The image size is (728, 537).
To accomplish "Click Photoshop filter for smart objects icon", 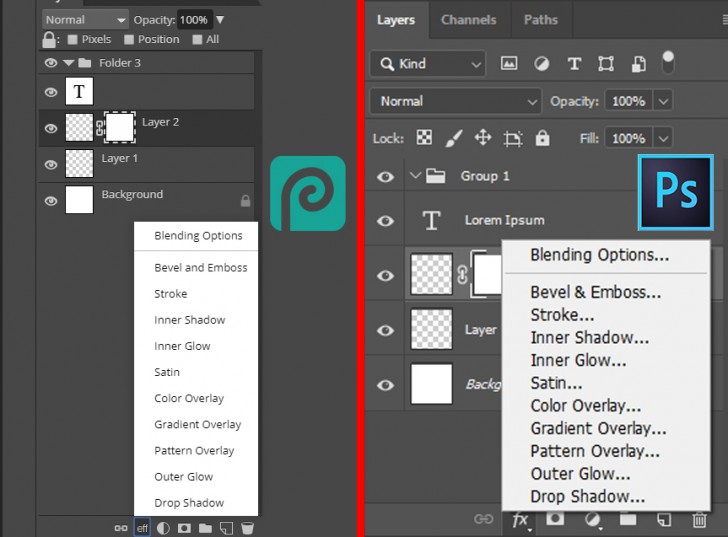I will [638, 64].
